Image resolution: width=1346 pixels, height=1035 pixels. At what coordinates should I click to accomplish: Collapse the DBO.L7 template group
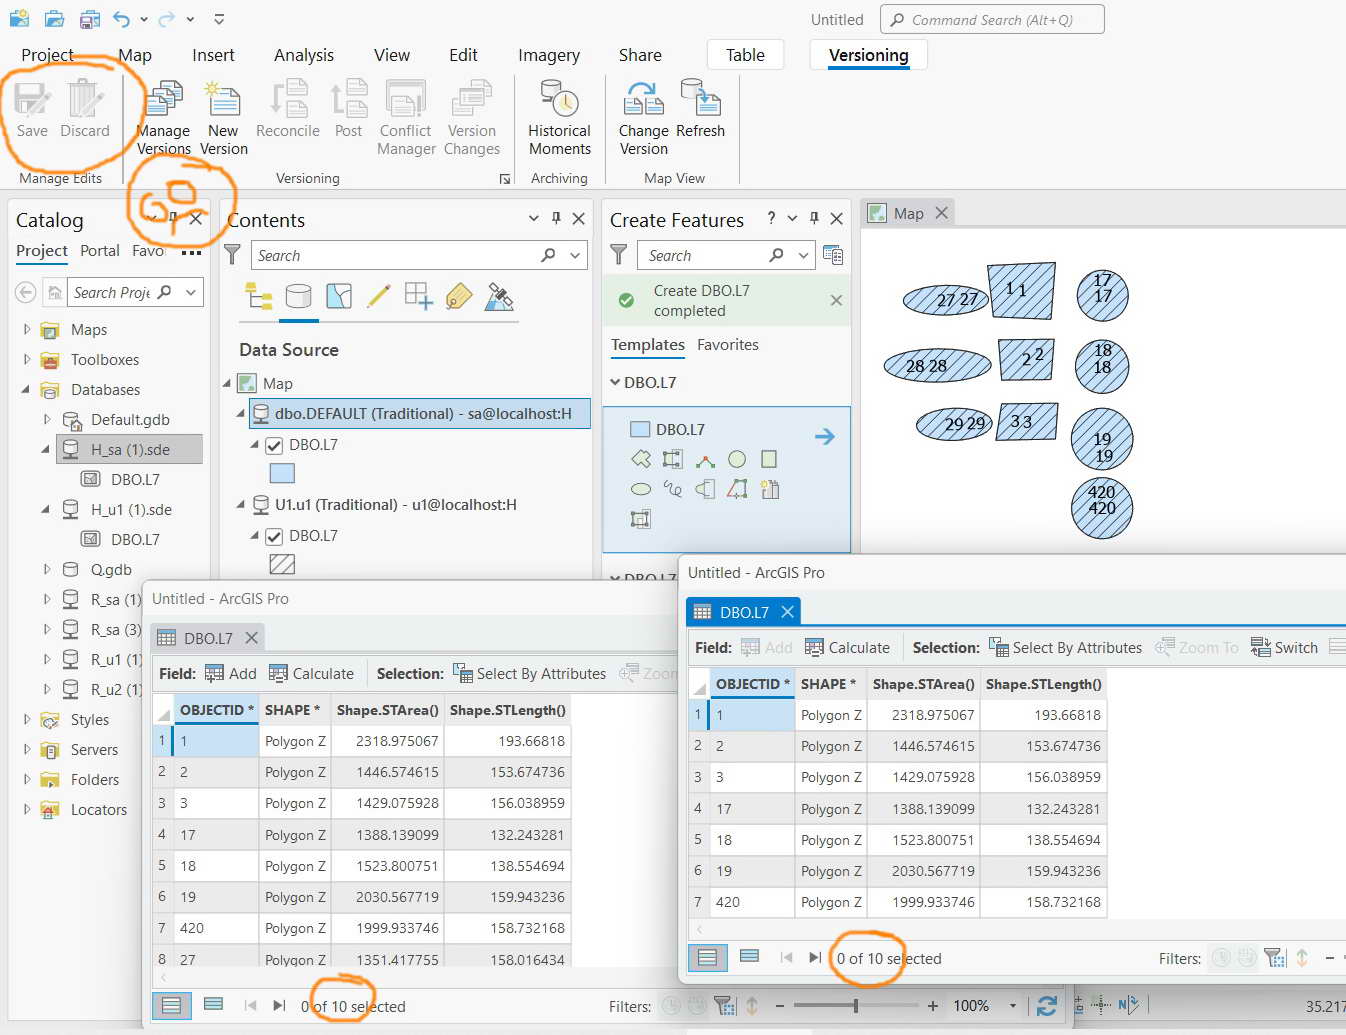(615, 382)
